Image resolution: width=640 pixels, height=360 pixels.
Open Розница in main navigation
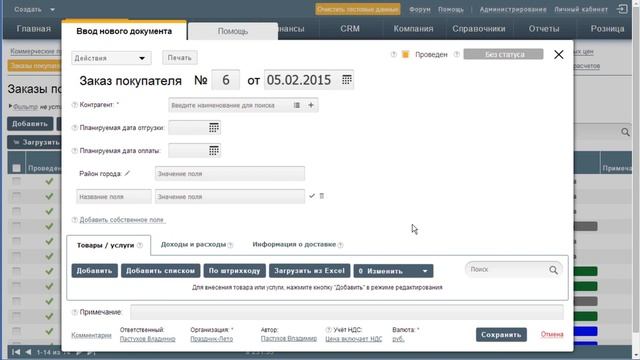(607, 29)
